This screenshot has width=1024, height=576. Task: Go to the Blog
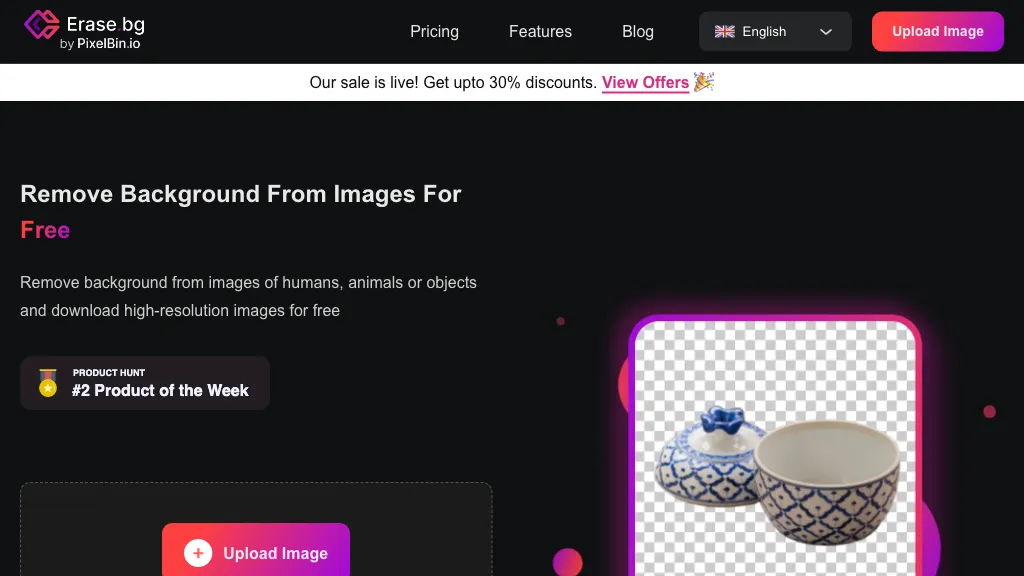637,31
